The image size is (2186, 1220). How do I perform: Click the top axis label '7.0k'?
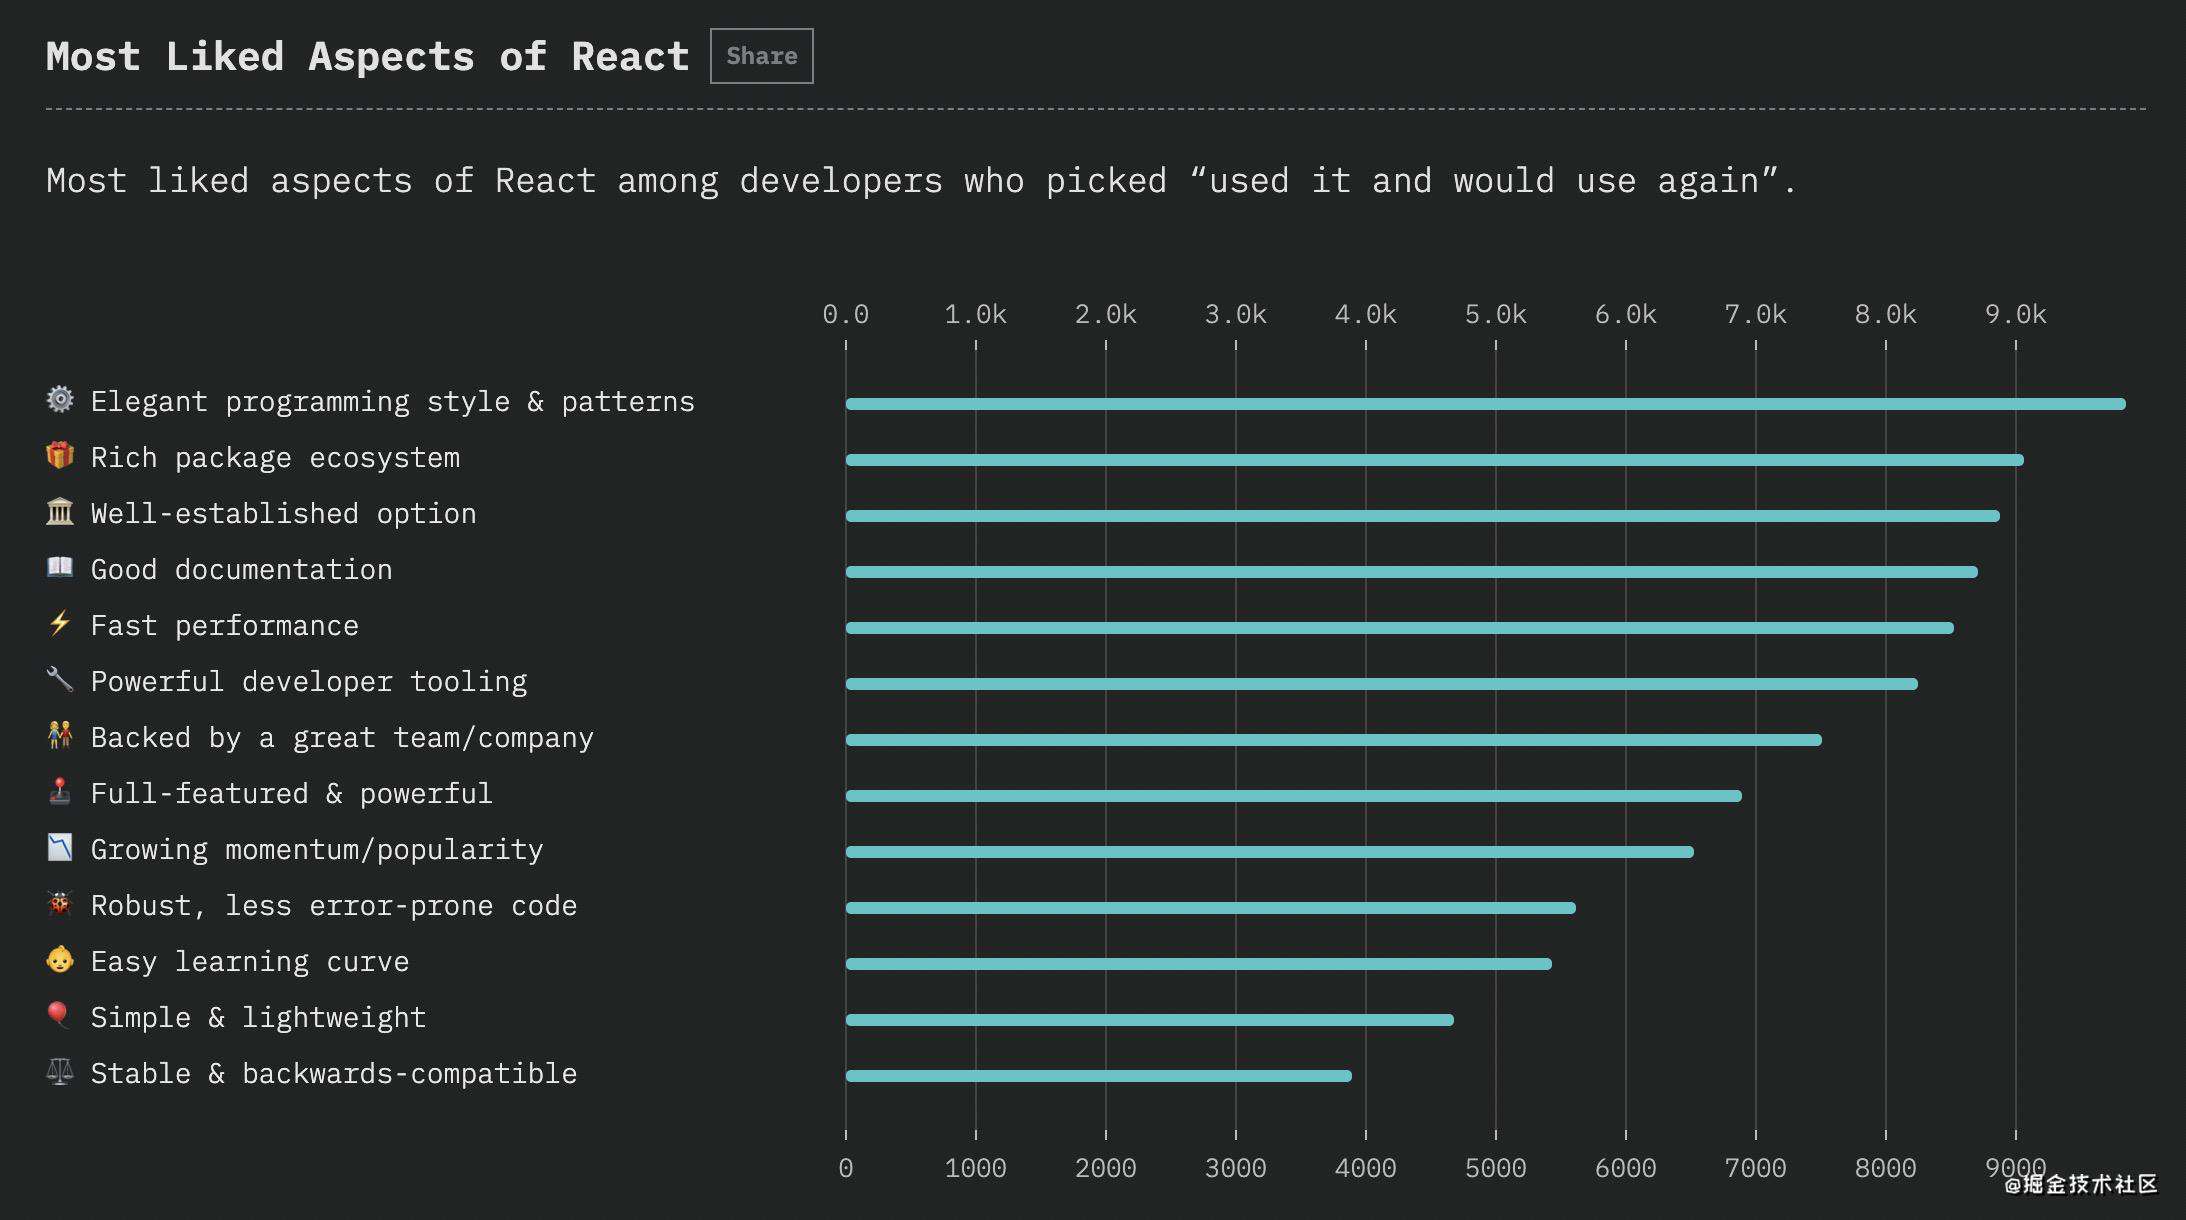tap(1756, 314)
